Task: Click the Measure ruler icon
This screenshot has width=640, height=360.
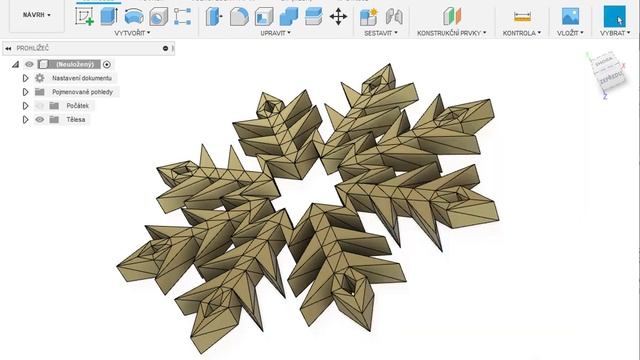Action: click(522, 17)
